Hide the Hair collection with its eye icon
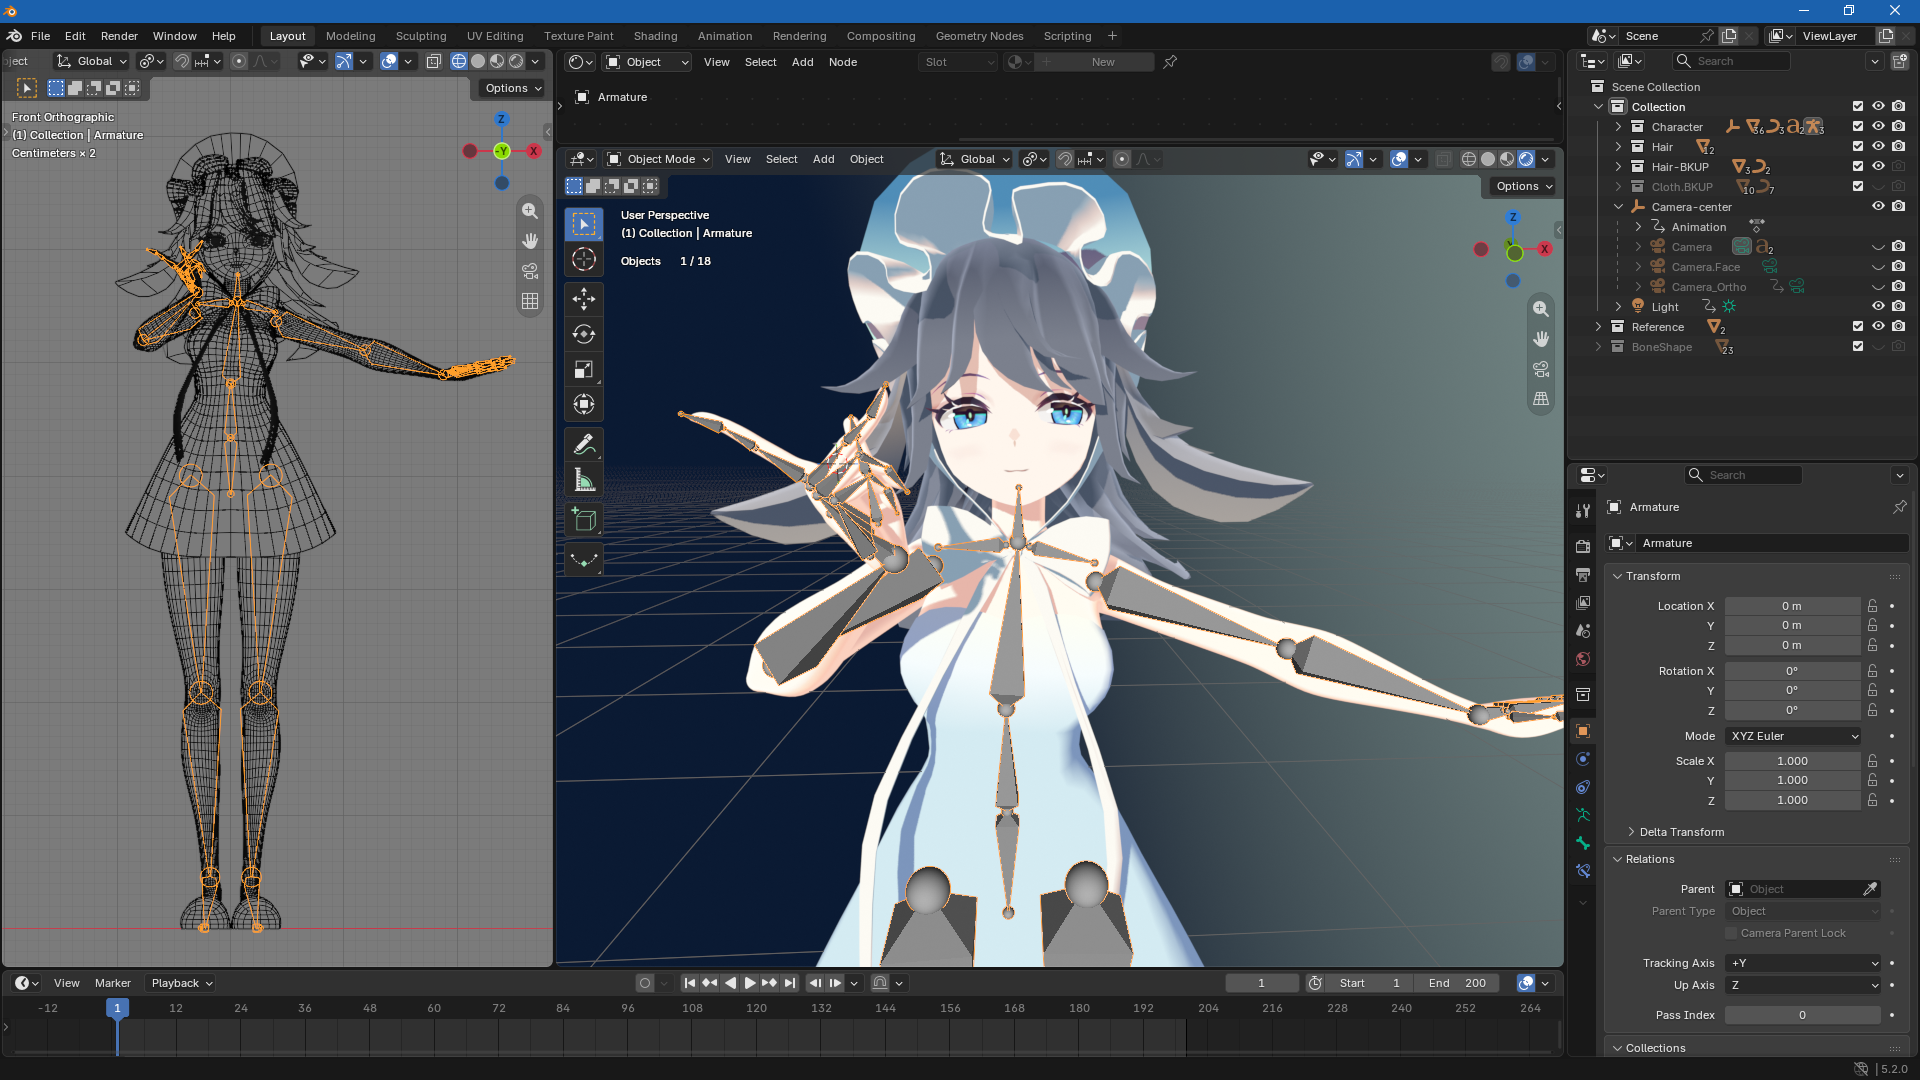This screenshot has width=1920, height=1080. [x=1878, y=147]
